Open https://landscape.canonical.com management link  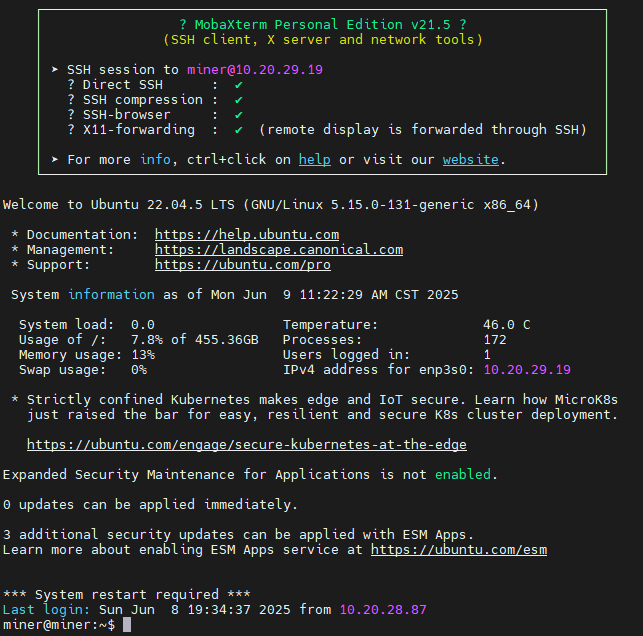279,250
